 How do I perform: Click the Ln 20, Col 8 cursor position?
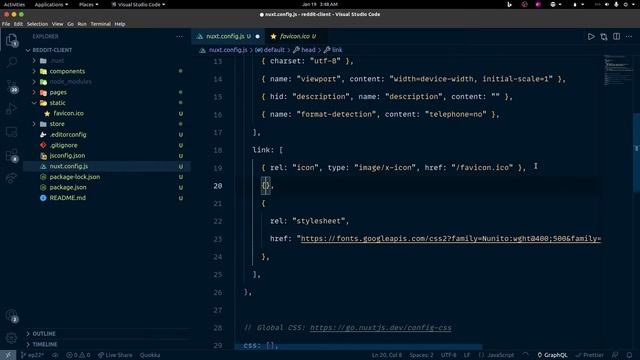(x=387, y=355)
